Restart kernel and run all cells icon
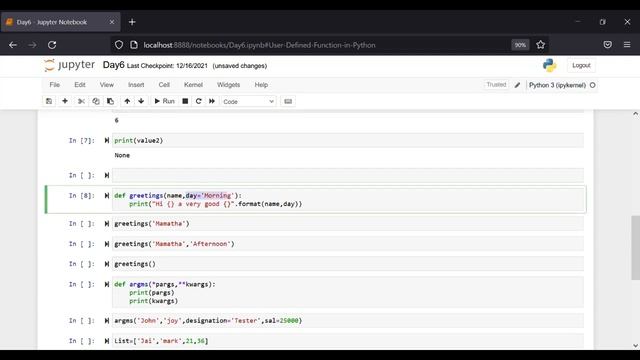640x360 pixels. (x=212, y=101)
